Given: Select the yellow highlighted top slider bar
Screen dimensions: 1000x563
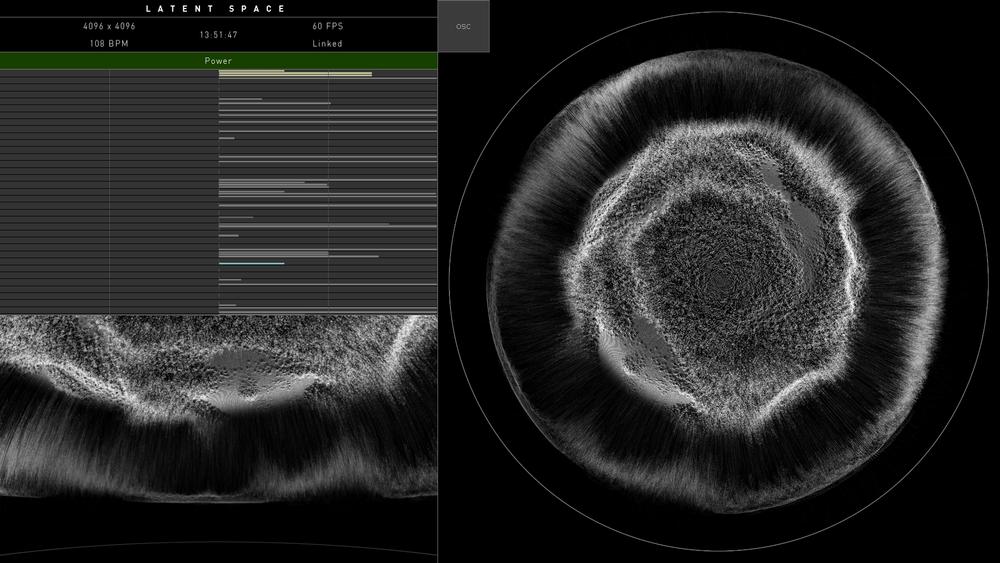Looking at the screenshot, I should [295, 74].
